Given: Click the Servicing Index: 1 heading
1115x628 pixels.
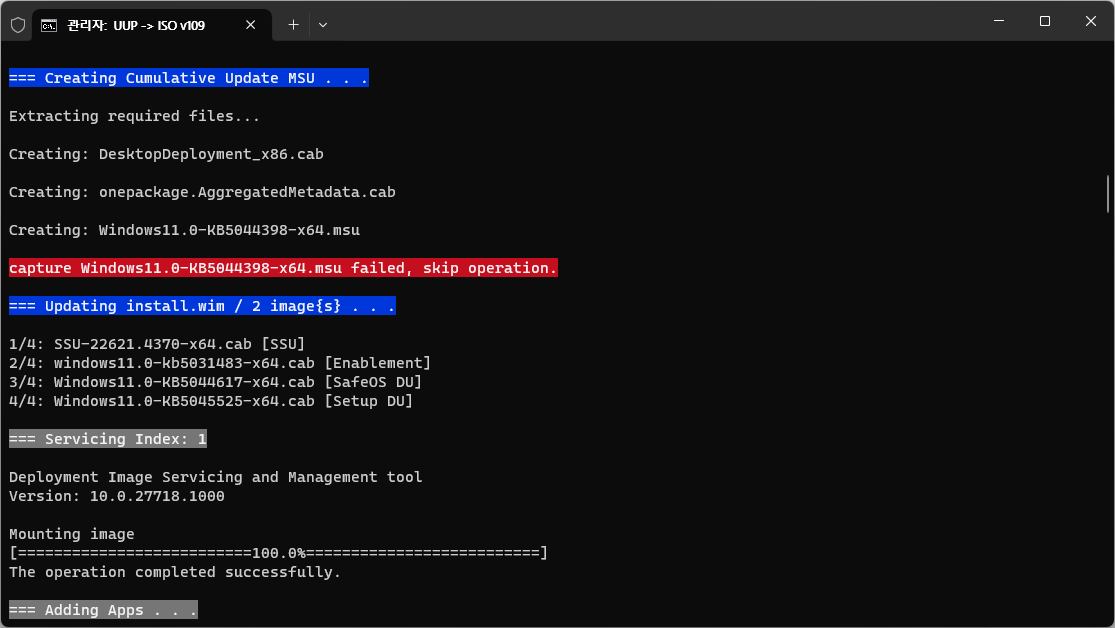Looking at the screenshot, I should (x=107, y=439).
